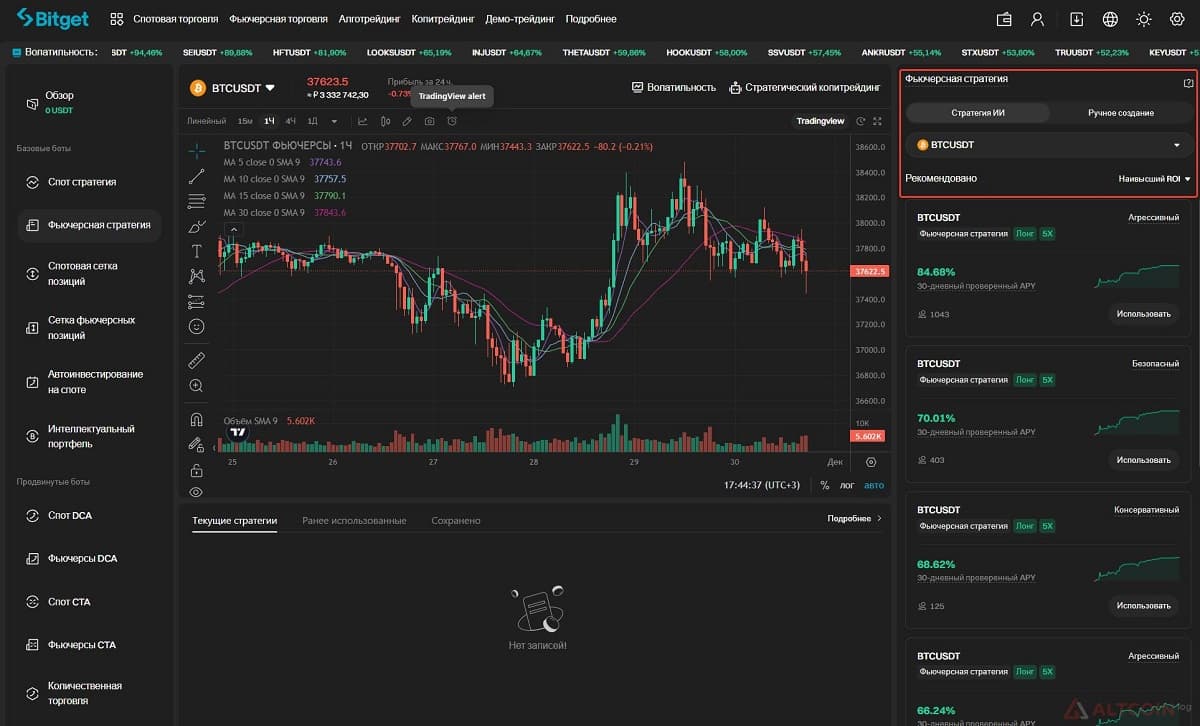Screen dimensions: 1200x726
Task: Open the Копитрейдинг menu
Action: pyautogui.click(x=442, y=19)
